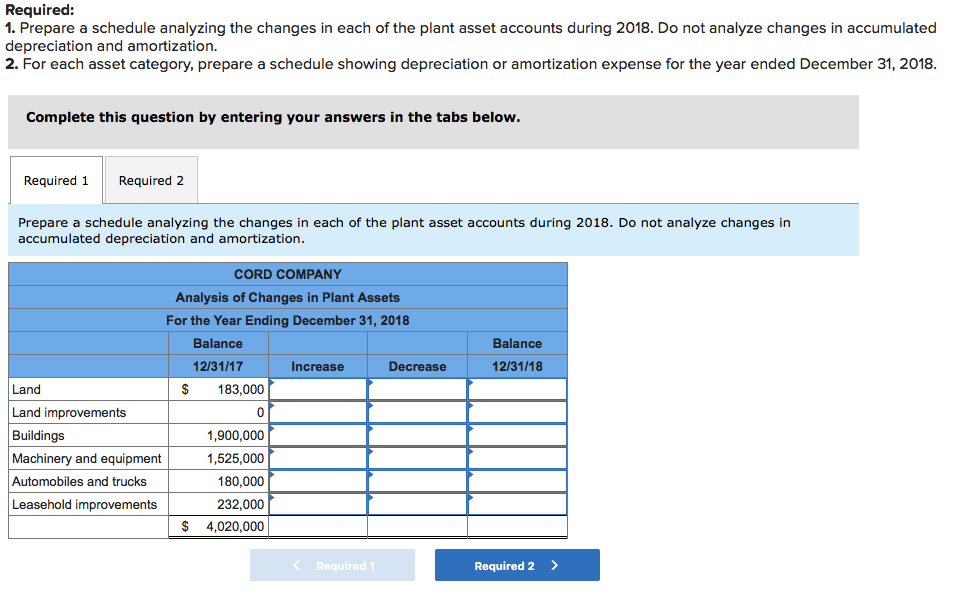Click Automobiles and trucks 12/31/18 balance cell
960x595 pixels.
[x=517, y=481]
